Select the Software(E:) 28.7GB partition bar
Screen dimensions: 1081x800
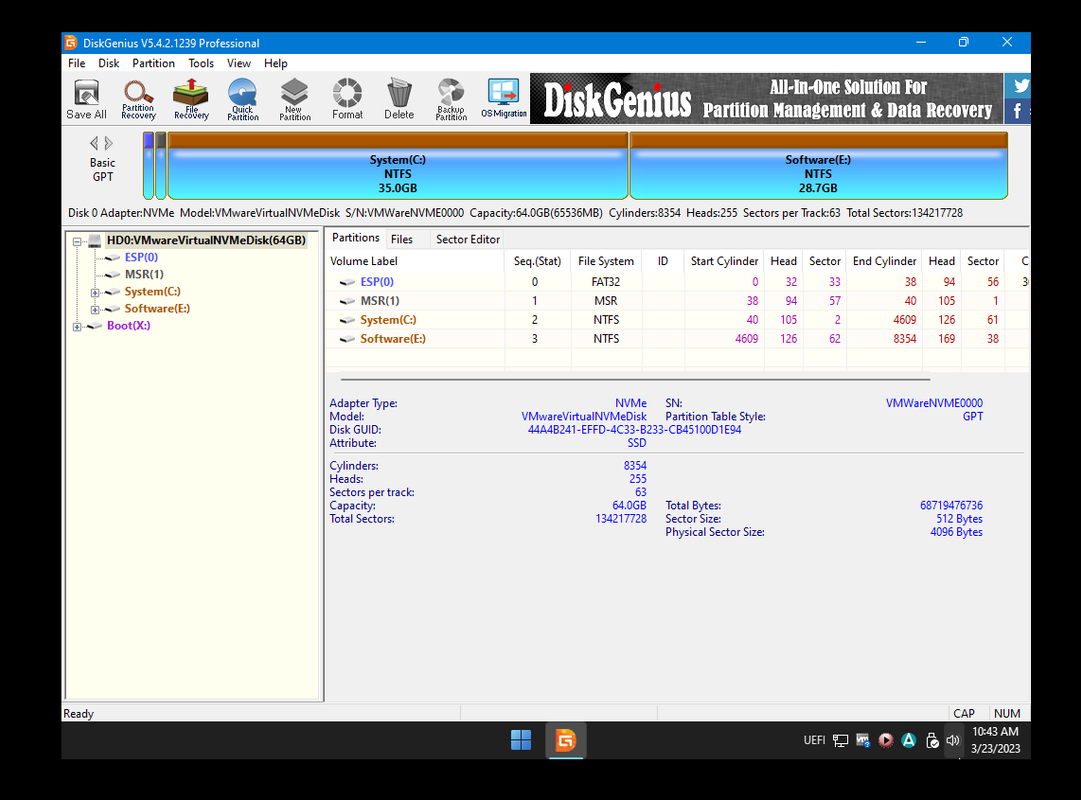pyautogui.click(x=818, y=166)
